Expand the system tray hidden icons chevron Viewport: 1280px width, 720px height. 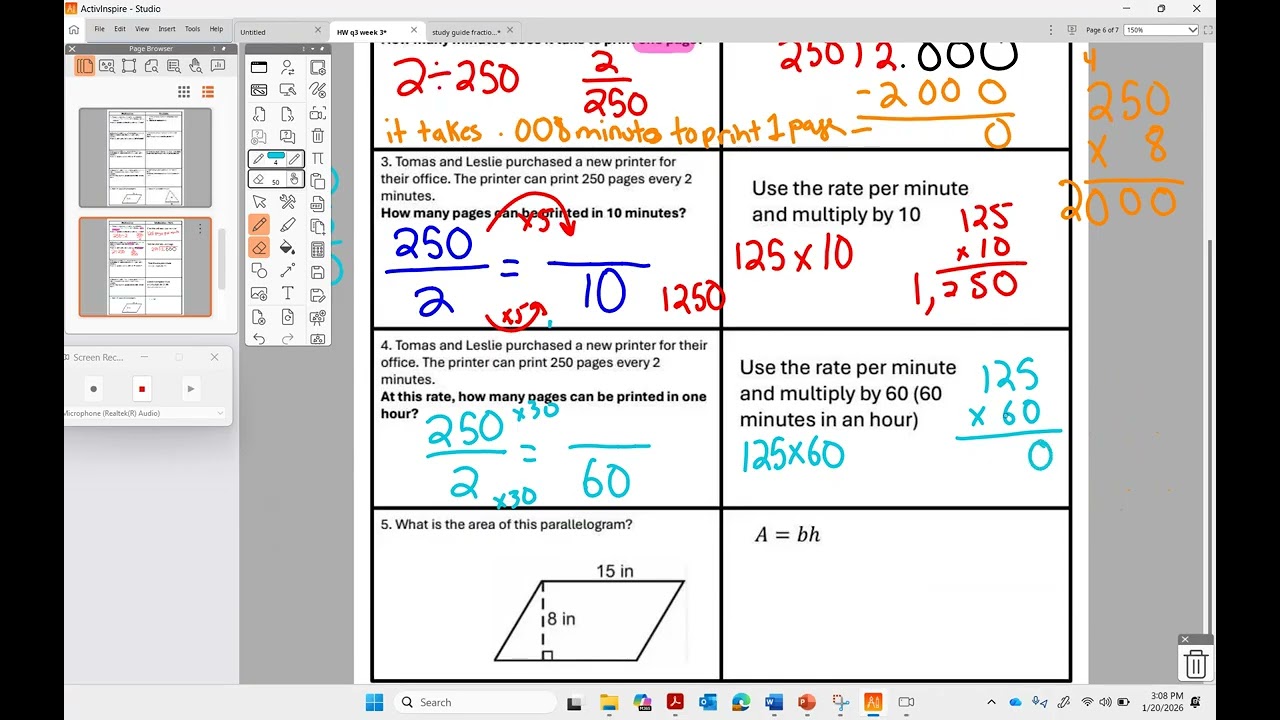(x=992, y=702)
